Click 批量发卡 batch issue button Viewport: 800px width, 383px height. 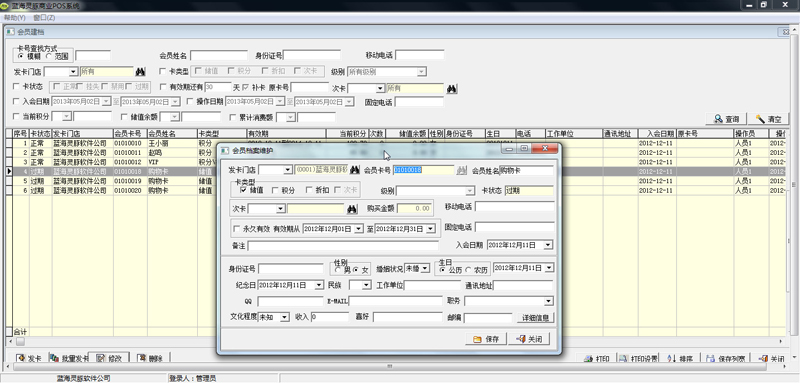(68, 358)
